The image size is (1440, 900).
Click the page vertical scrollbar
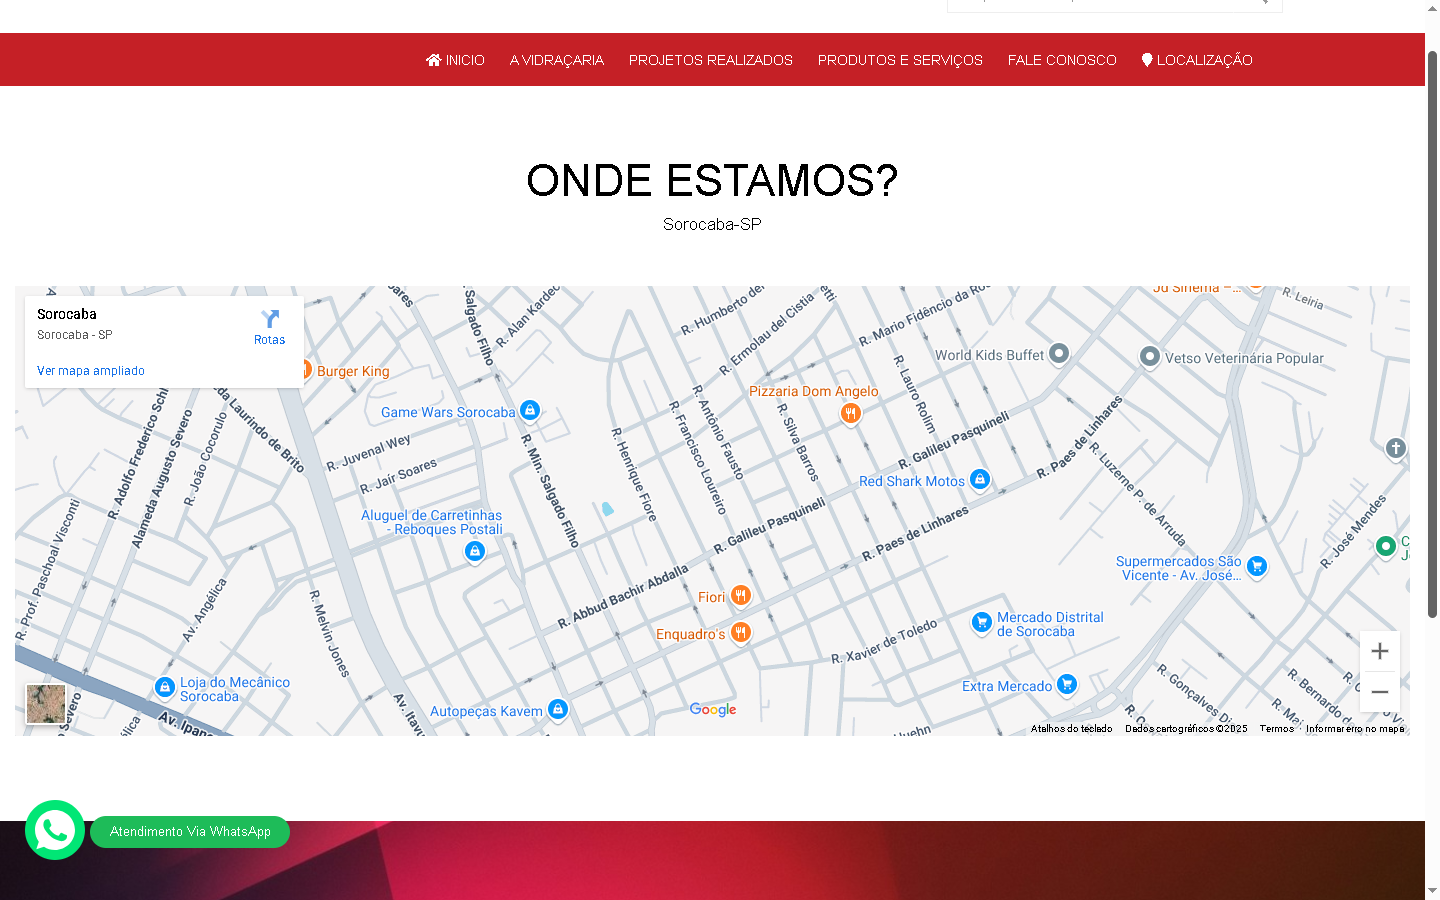click(x=1432, y=330)
